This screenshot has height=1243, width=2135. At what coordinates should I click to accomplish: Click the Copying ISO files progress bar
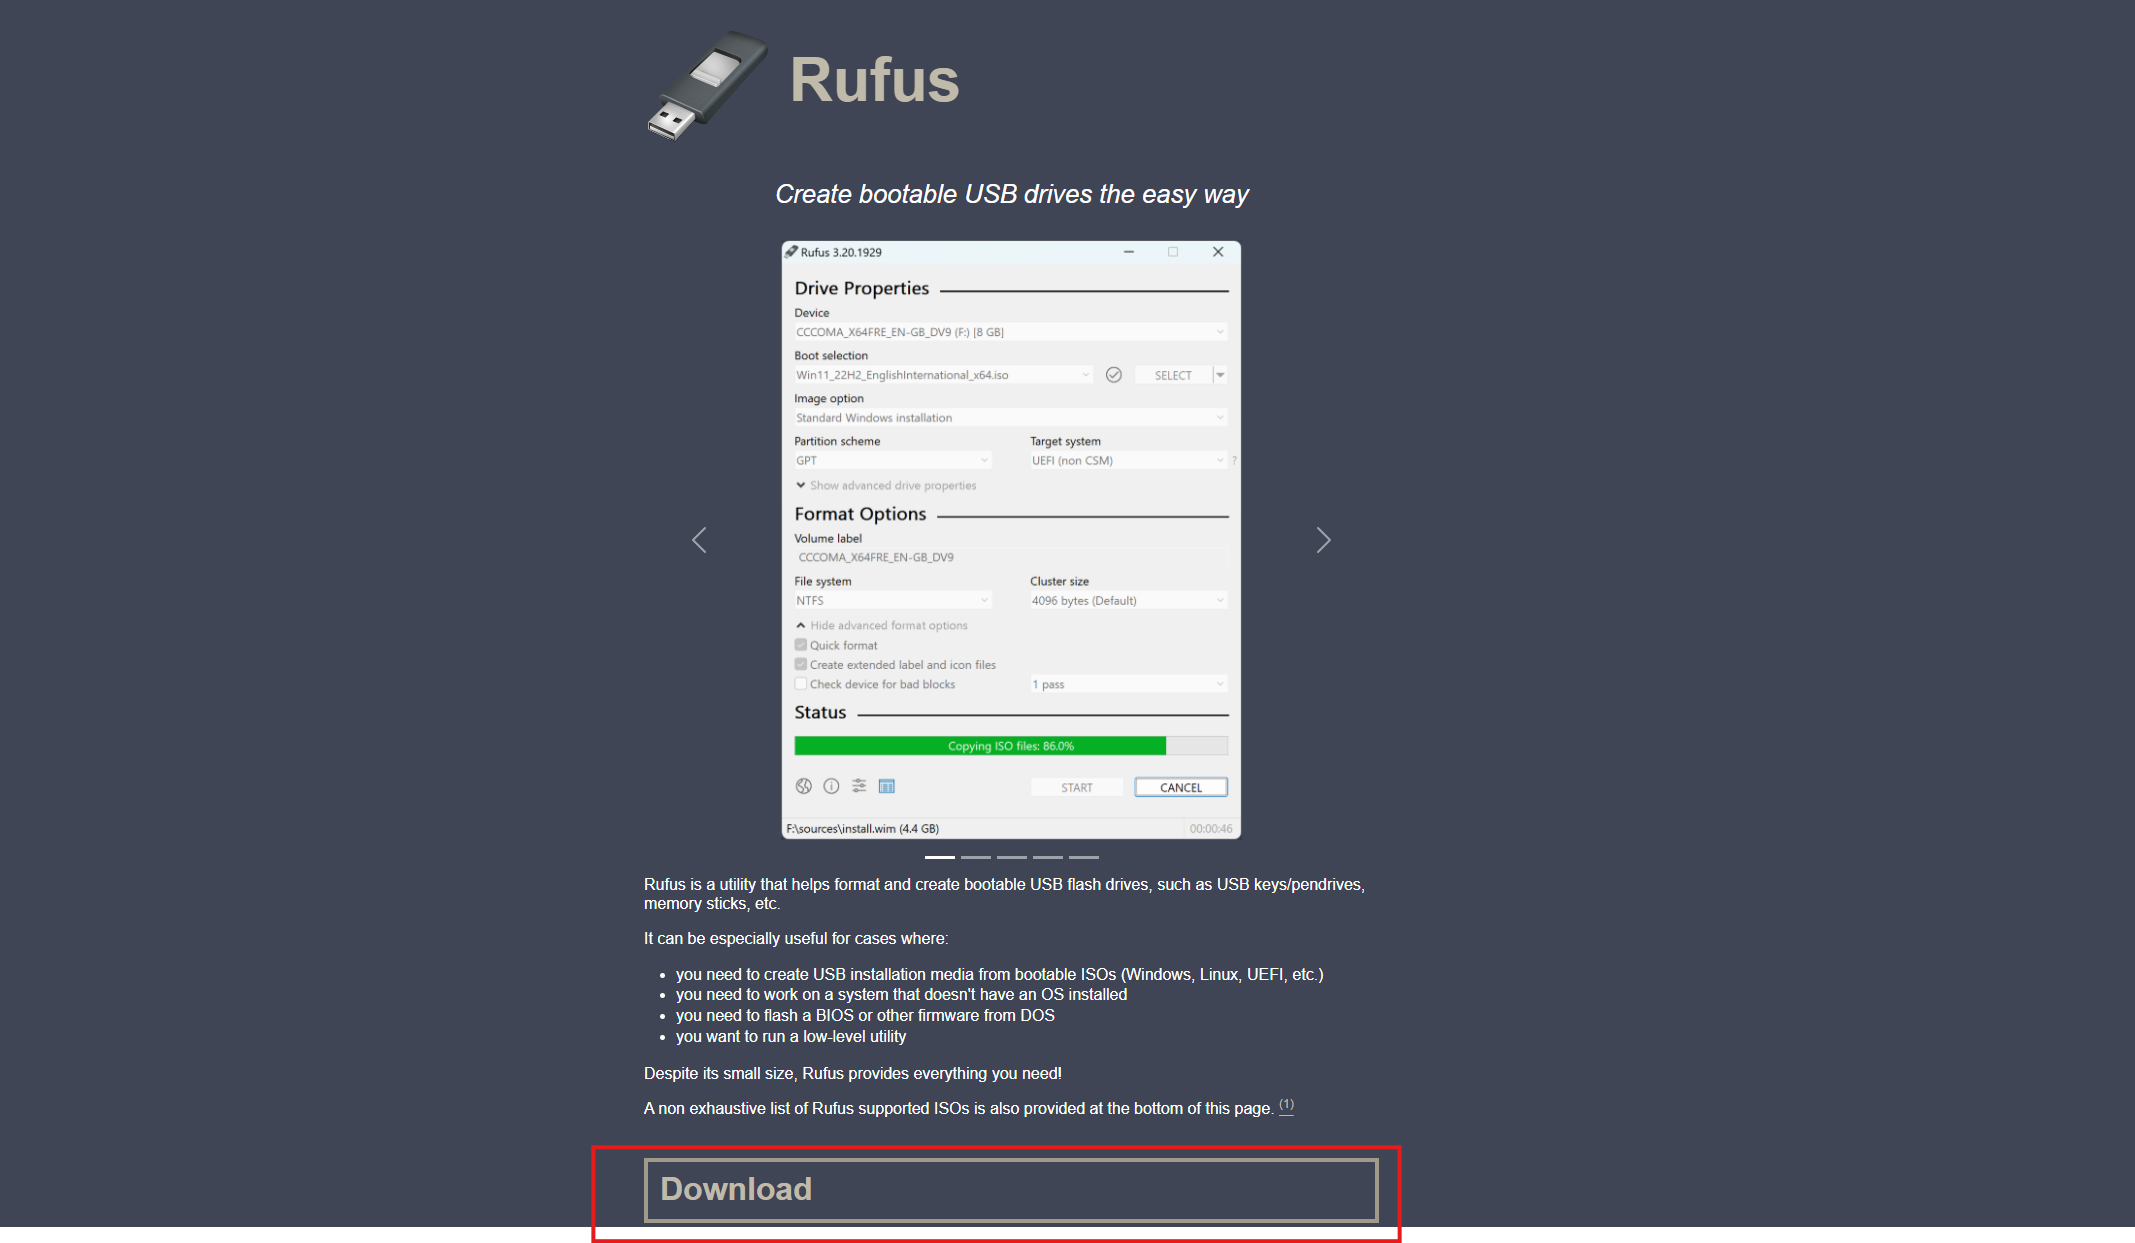click(1011, 746)
